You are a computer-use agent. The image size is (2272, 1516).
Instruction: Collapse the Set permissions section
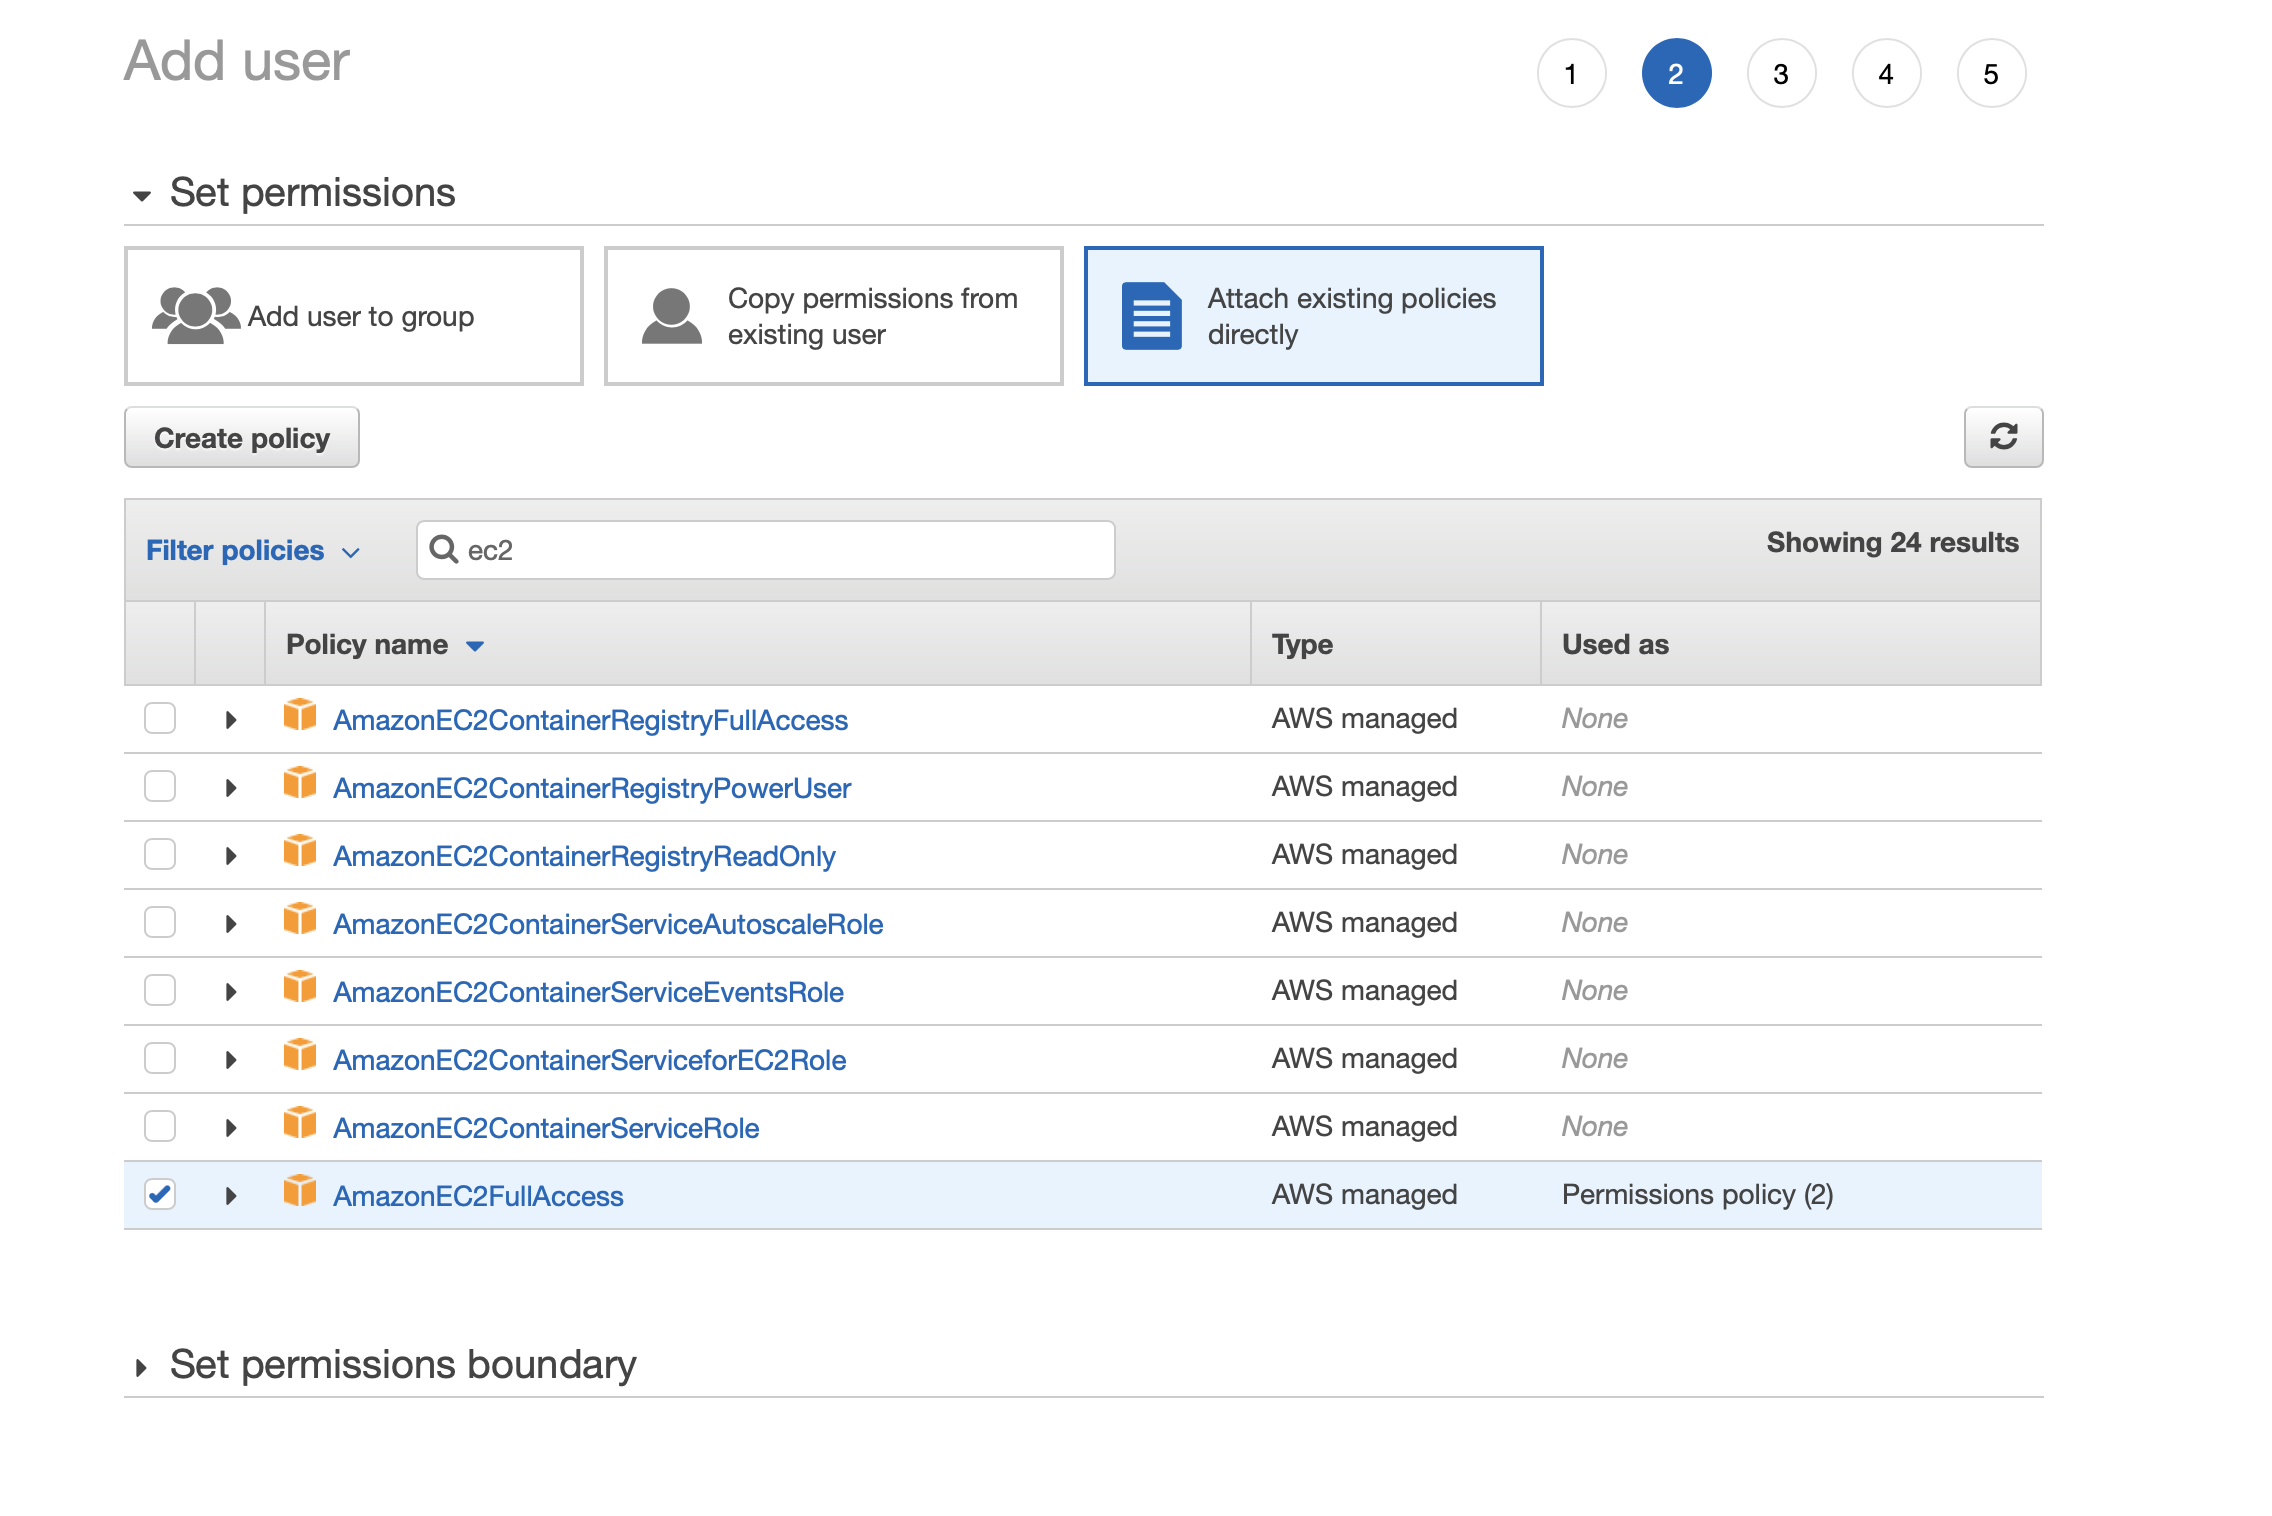[x=142, y=195]
